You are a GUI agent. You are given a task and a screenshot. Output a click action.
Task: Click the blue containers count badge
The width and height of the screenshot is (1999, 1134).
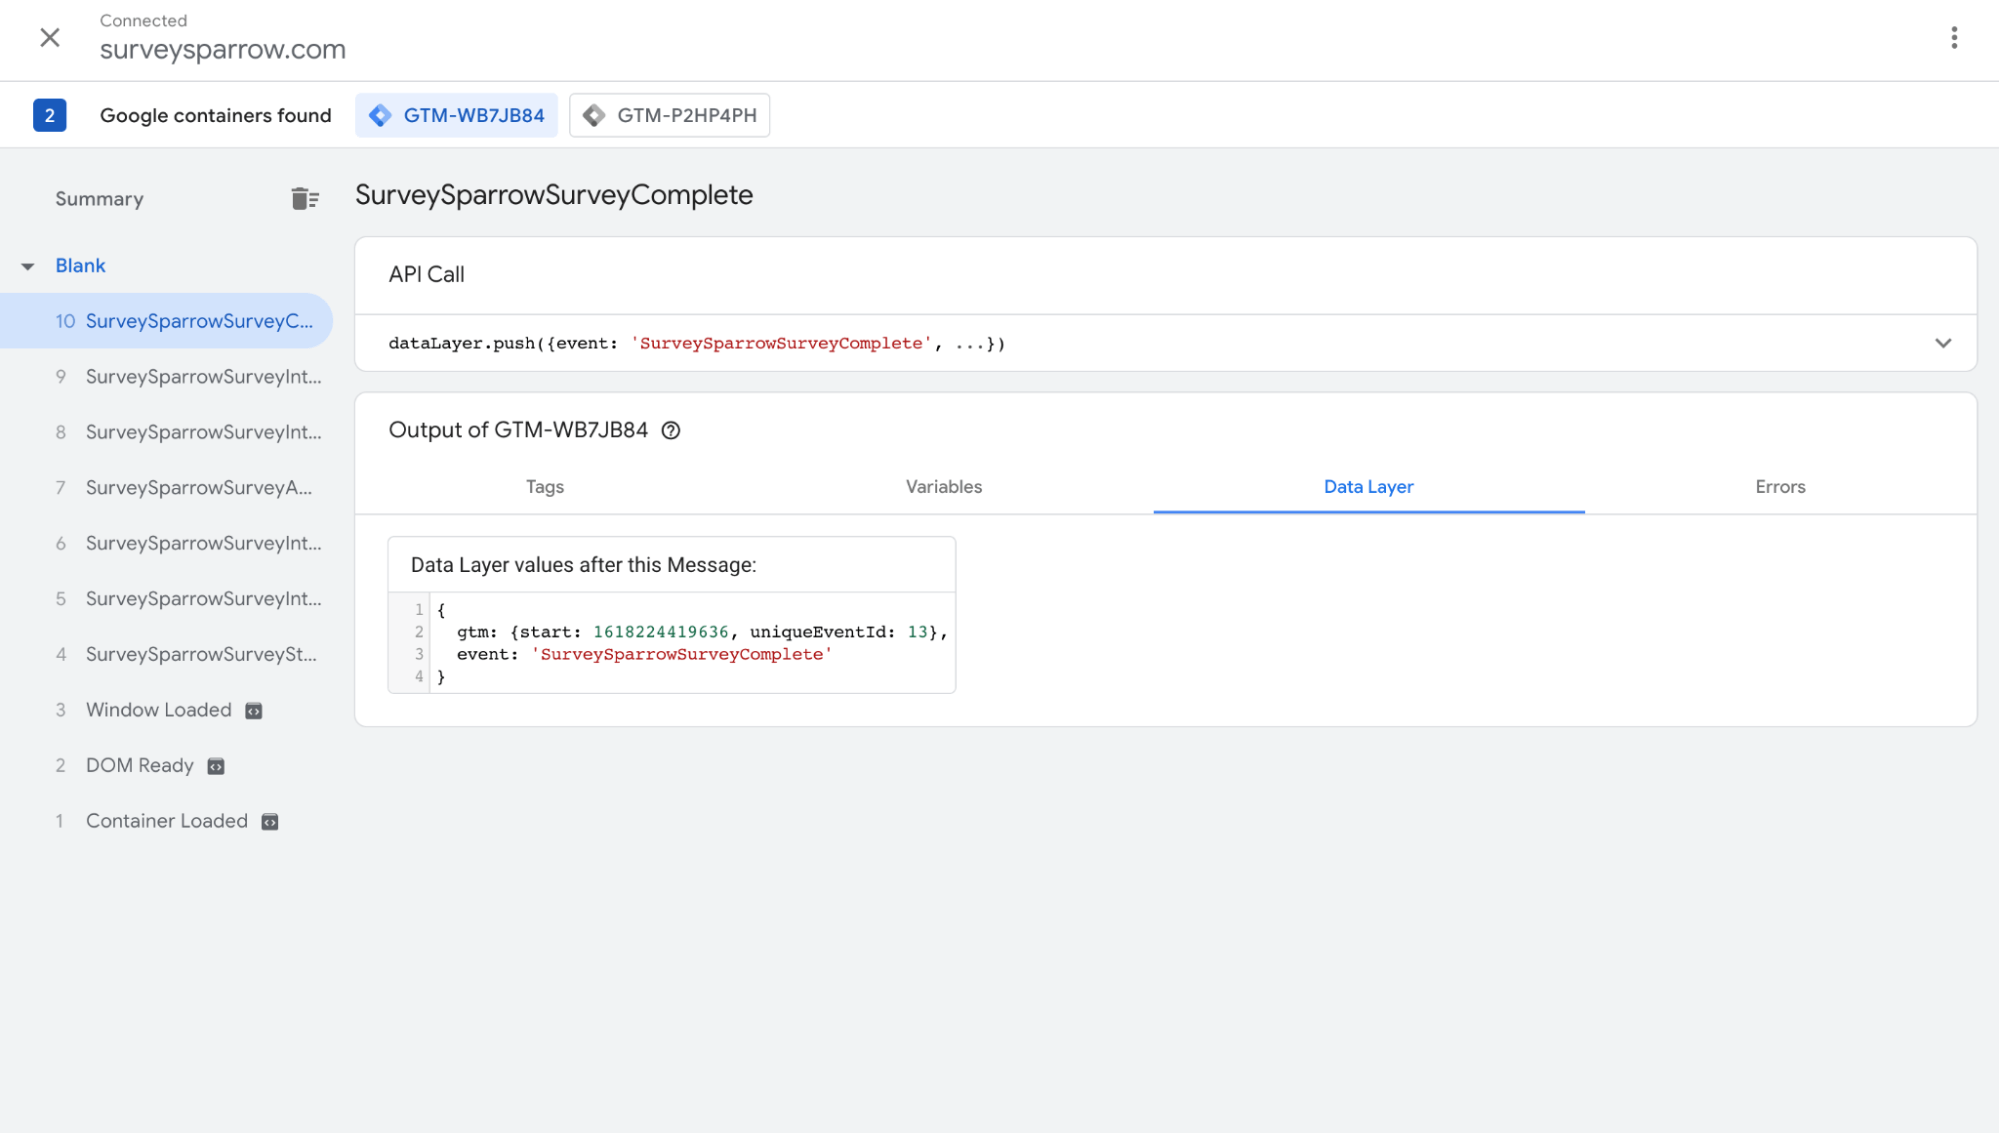click(x=49, y=115)
